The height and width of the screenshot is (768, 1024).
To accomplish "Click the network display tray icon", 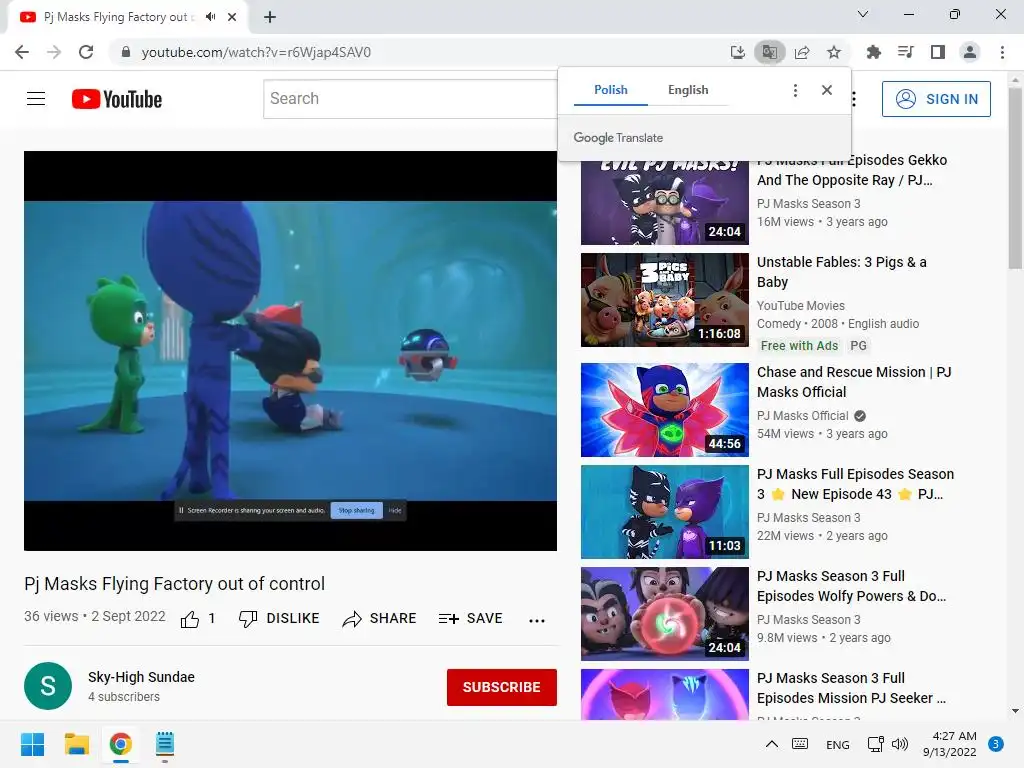I will tap(875, 744).
